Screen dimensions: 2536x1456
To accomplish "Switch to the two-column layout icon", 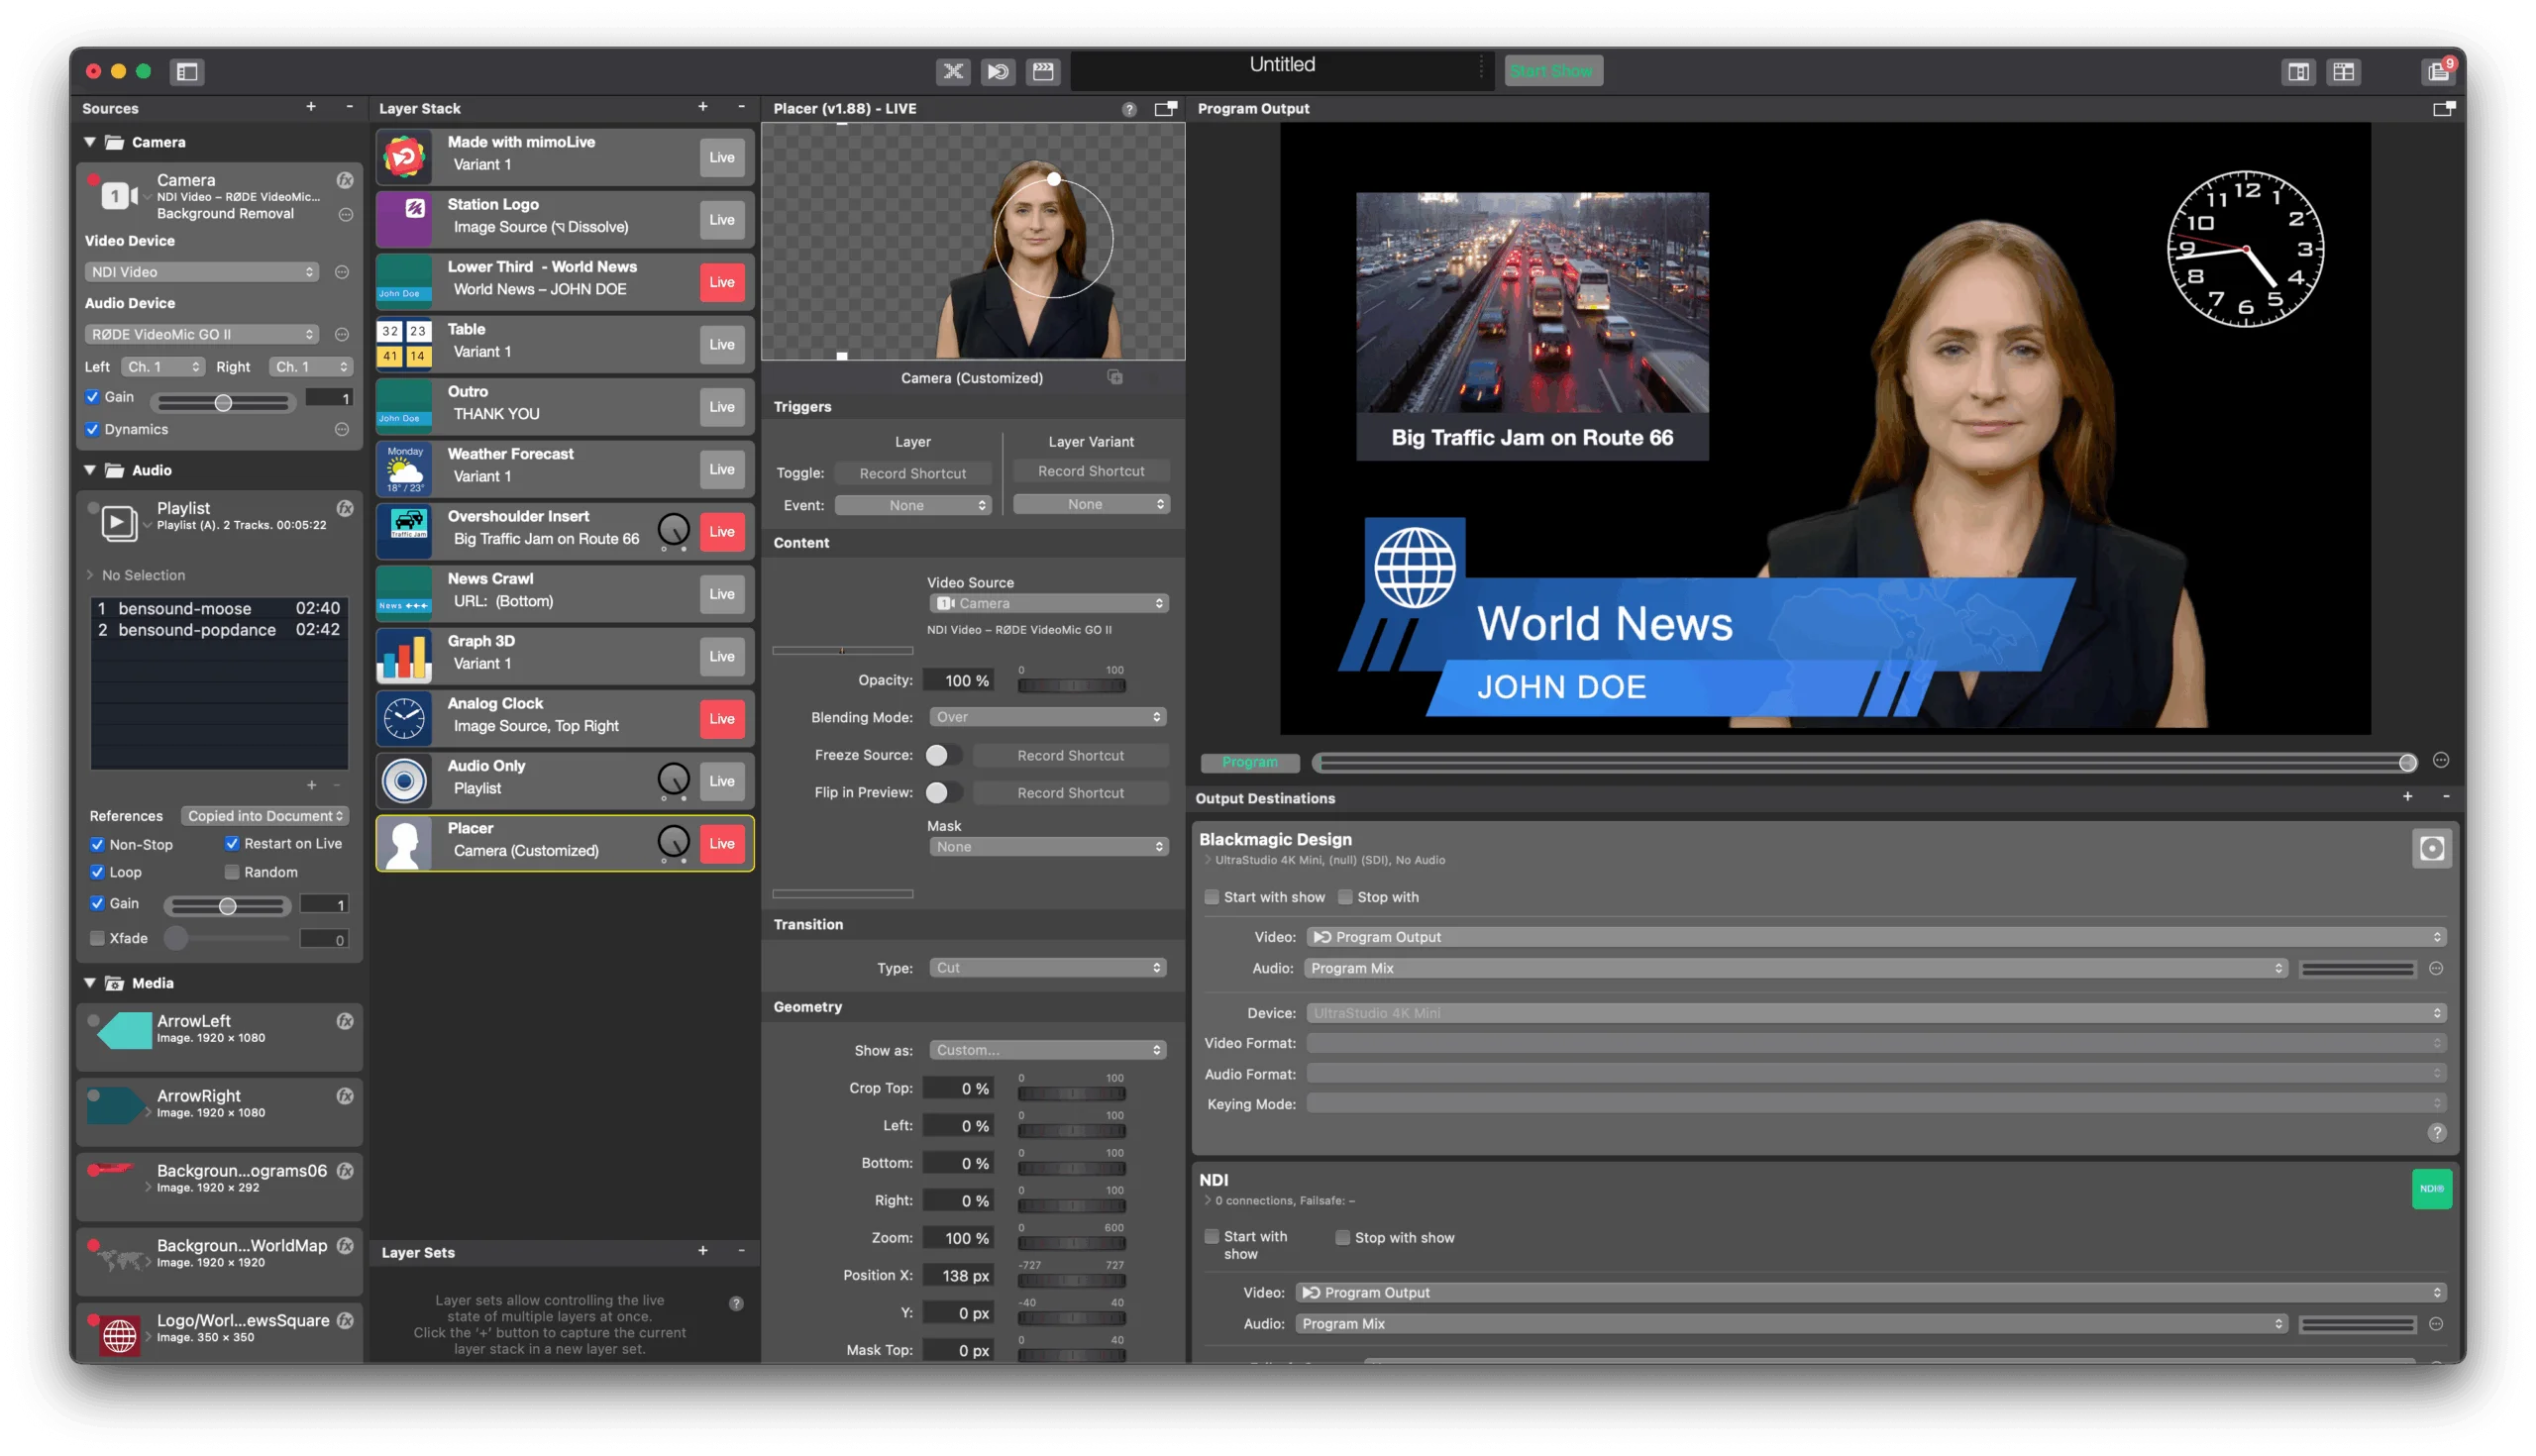I will click(2298, 72).
